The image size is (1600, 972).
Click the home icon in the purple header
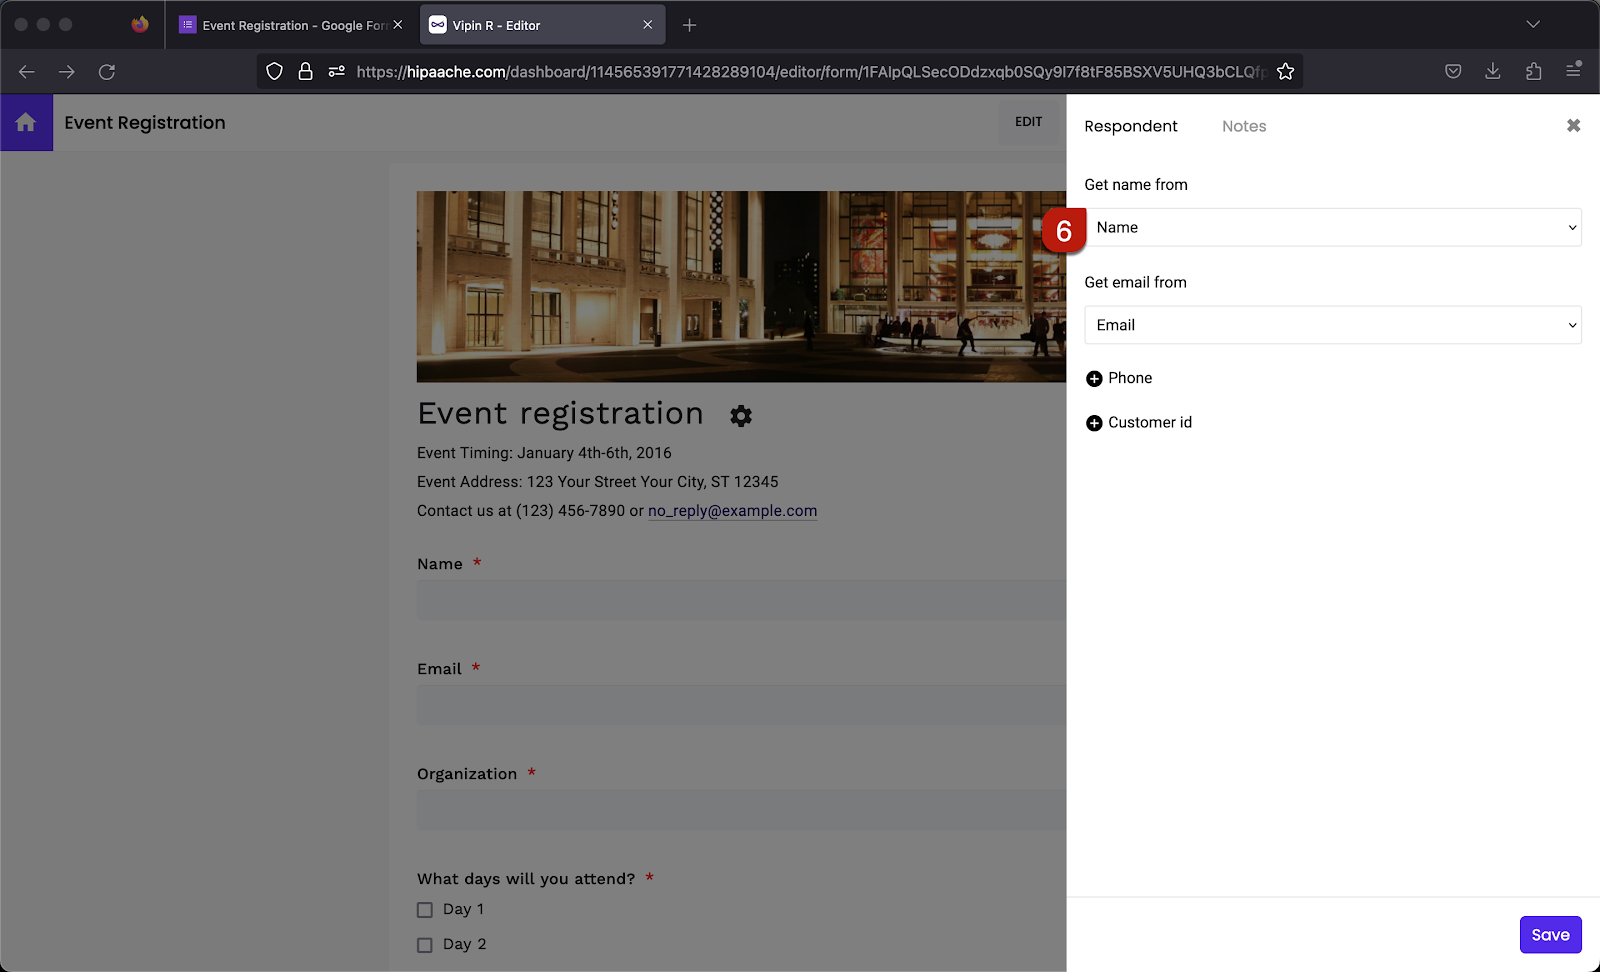26,122
